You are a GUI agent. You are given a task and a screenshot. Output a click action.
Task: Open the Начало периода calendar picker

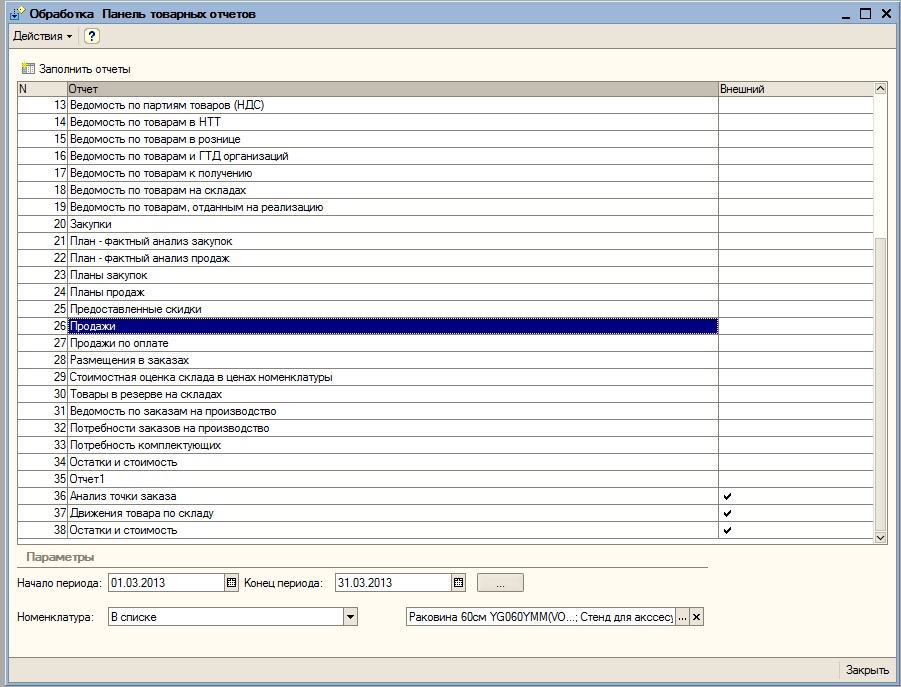232,582
